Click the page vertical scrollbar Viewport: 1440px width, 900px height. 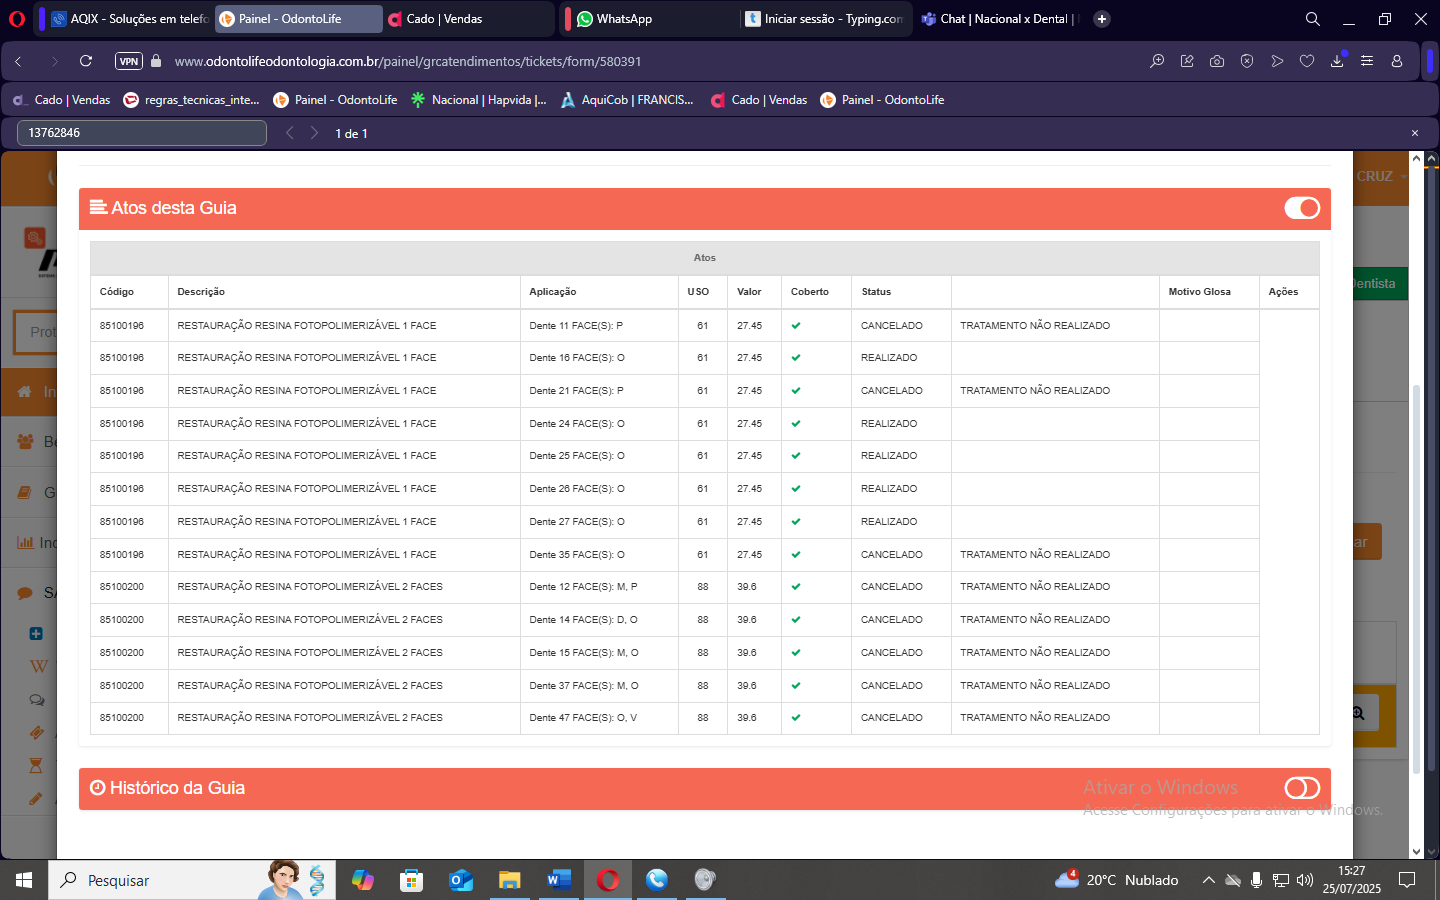pos(1416,578)
